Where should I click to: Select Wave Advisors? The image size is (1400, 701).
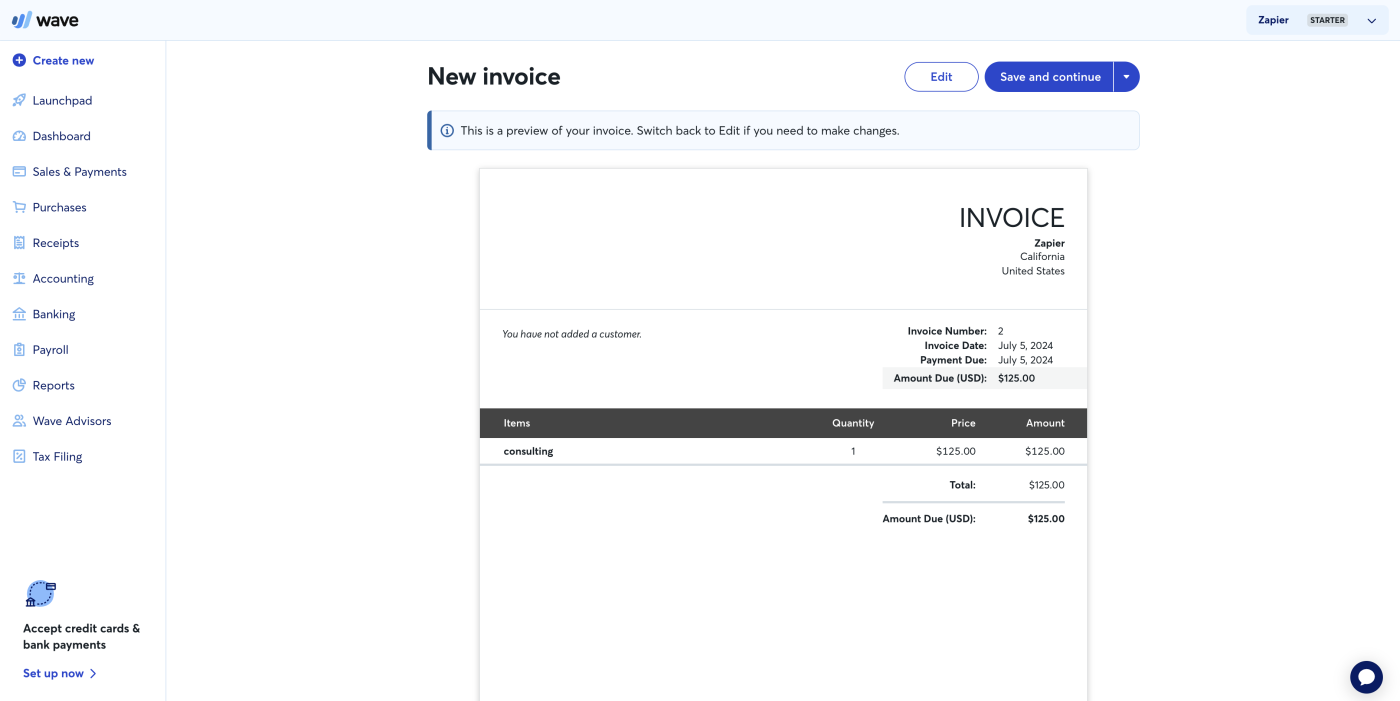72,421
